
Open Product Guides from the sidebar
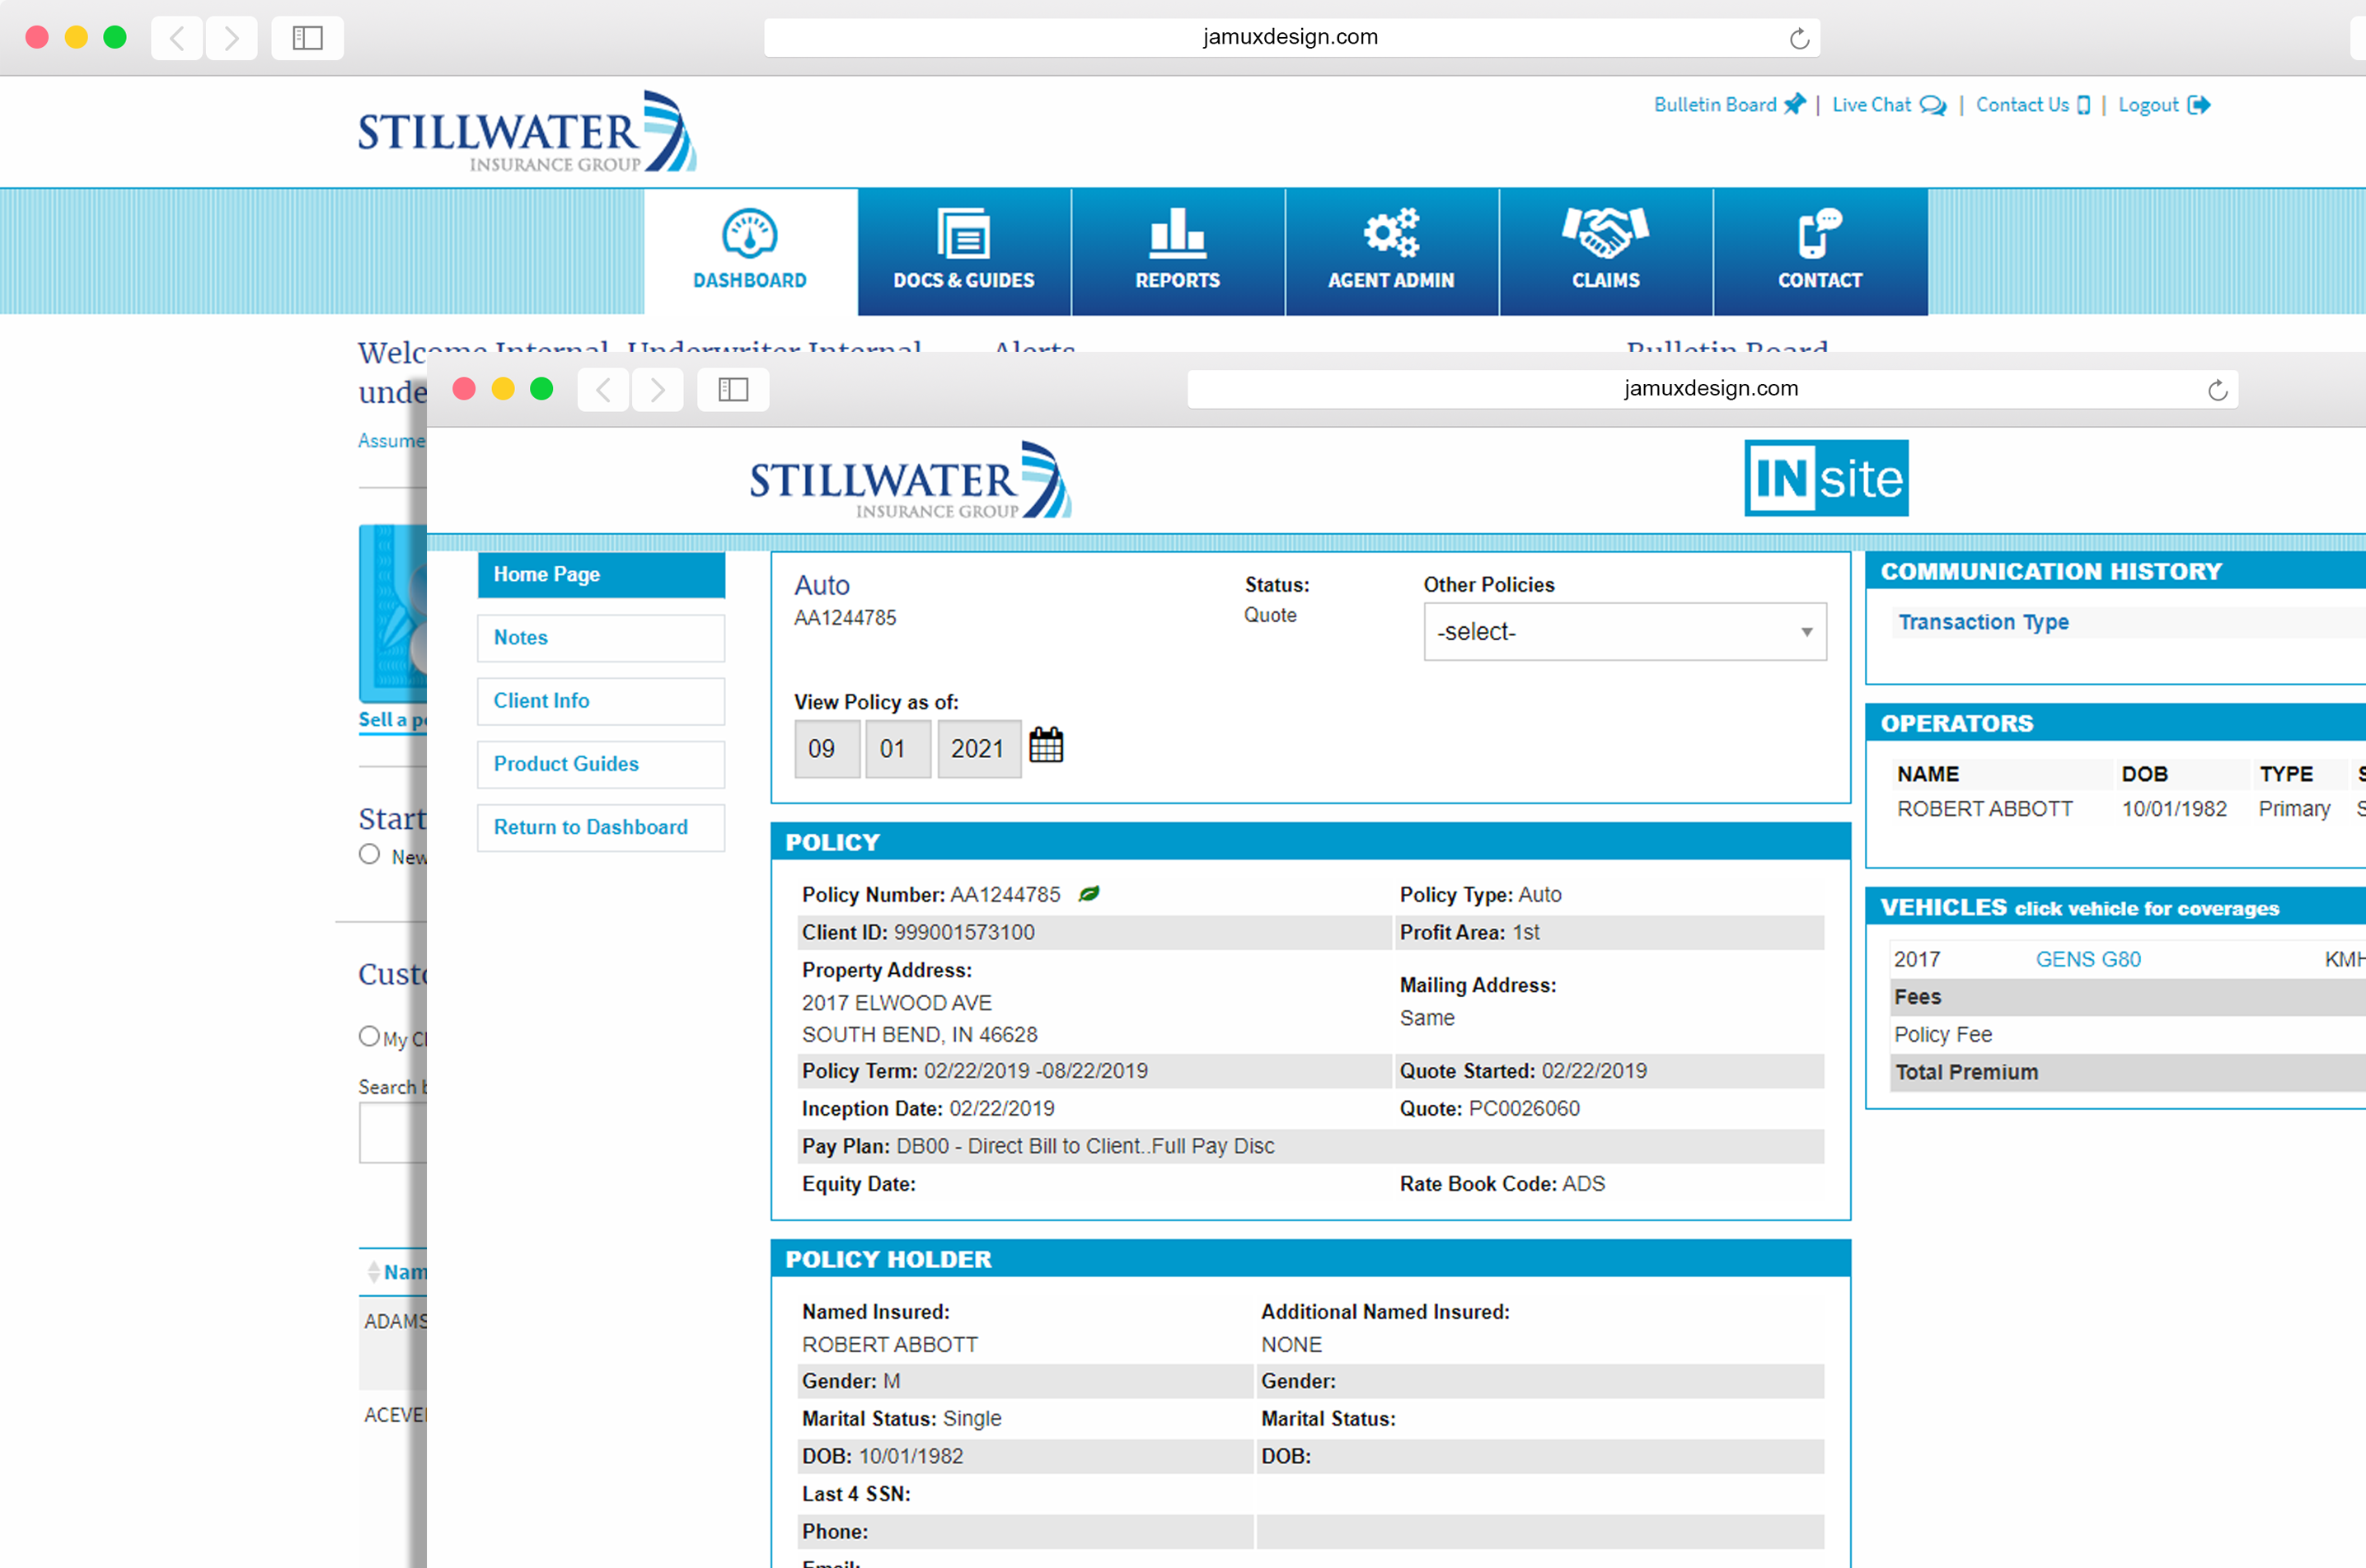coord(601,764)
